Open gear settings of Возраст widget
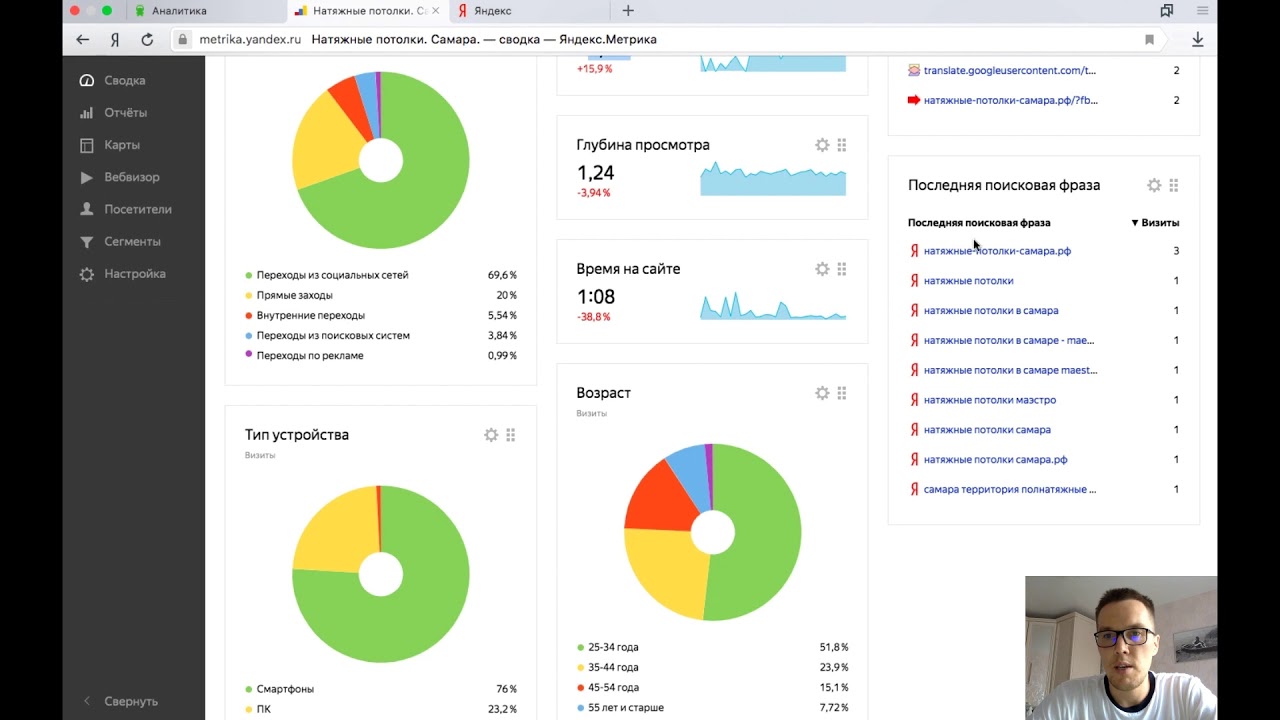Viewport: 1280px width, 720px height. [x=822, y=393]
